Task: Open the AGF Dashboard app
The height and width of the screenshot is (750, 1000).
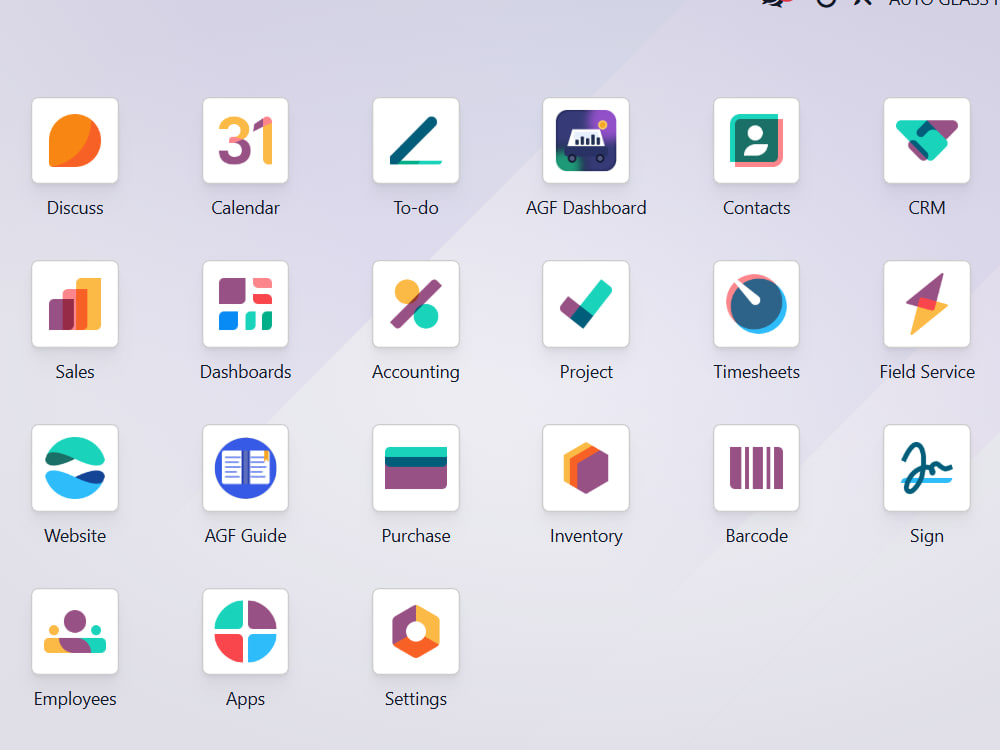Action: (x=586, y=141)
